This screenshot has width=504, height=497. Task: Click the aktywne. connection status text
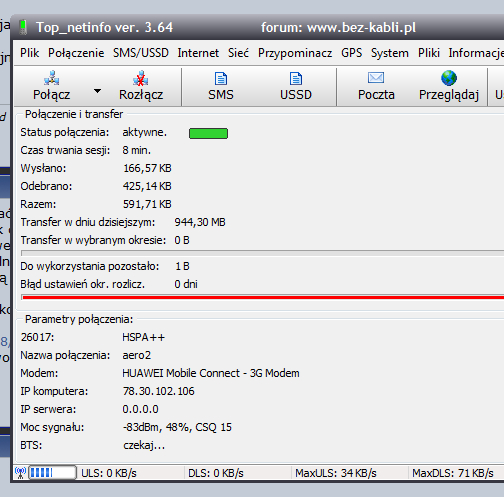tap(144, 132)
